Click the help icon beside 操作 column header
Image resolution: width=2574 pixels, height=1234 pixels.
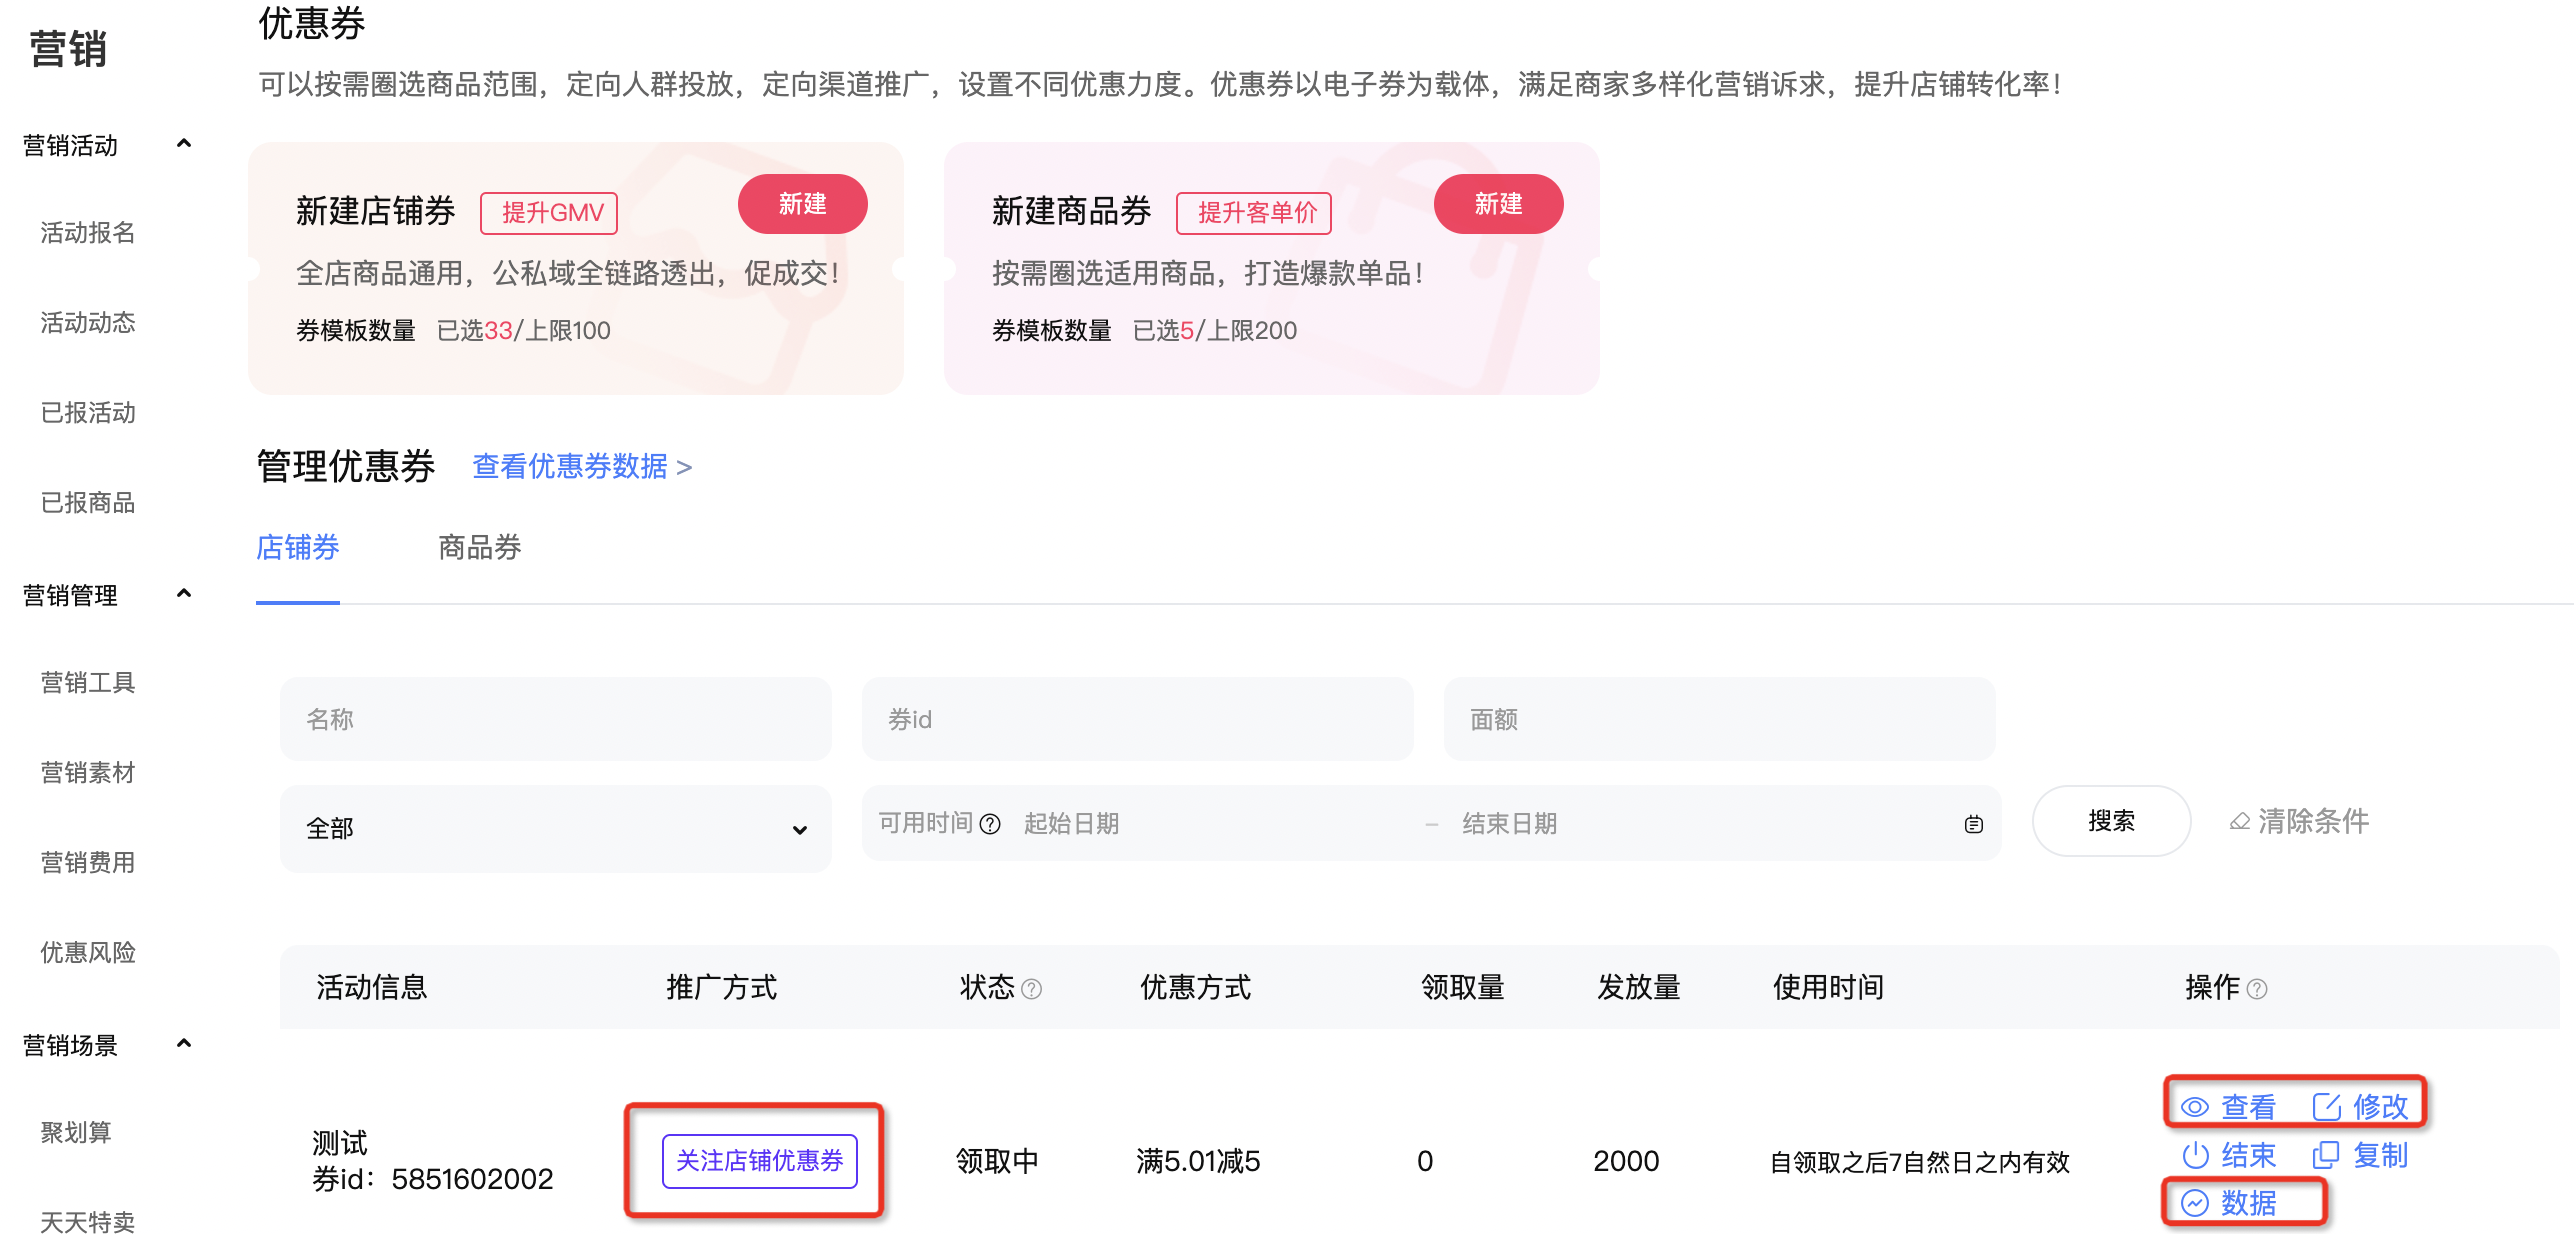(2257, 989)
